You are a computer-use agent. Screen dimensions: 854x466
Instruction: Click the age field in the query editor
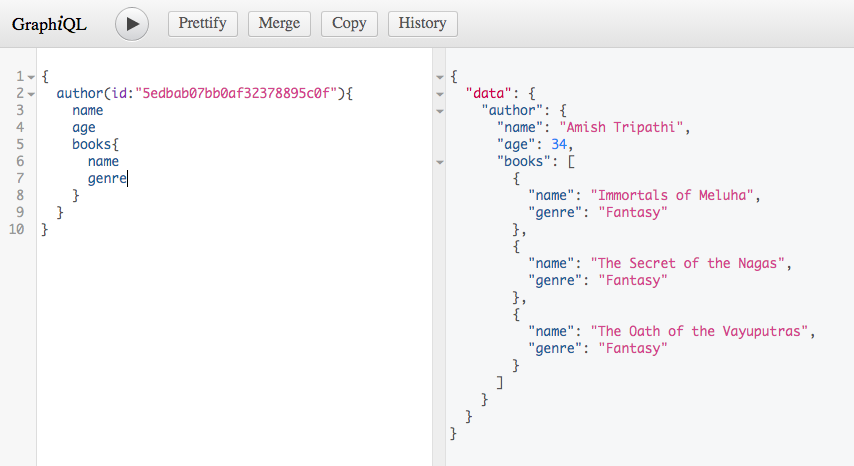84,127
